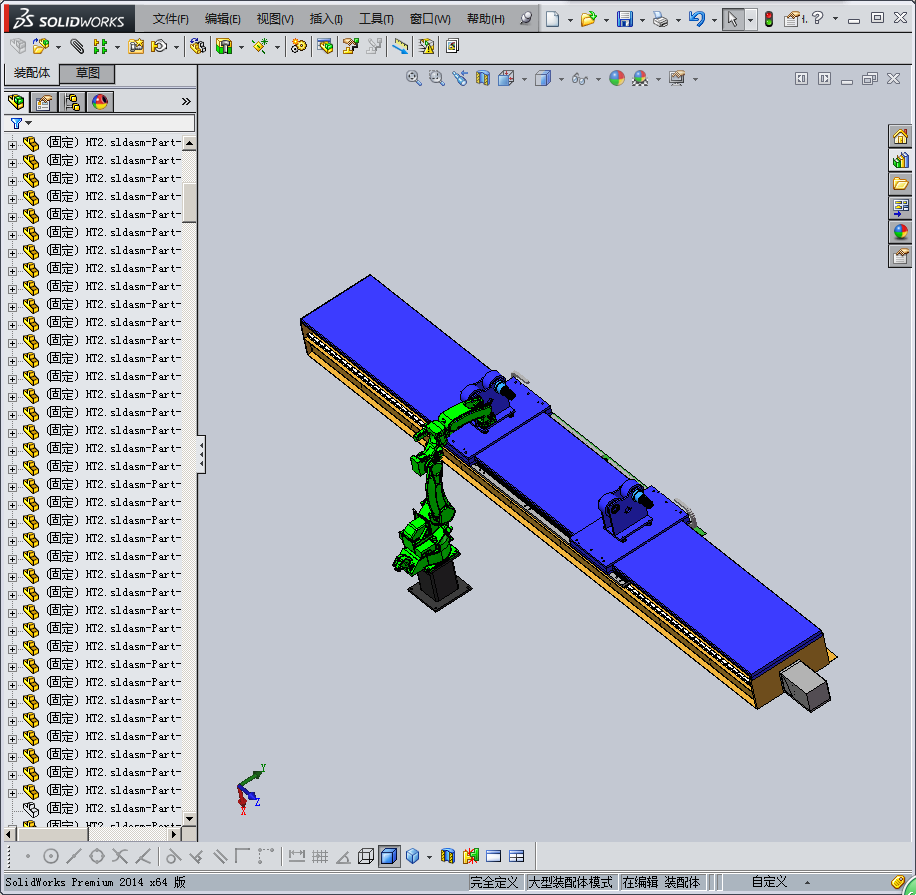Start a New Motion Study
Screen dimensions: 916x895
pos(299,46)
